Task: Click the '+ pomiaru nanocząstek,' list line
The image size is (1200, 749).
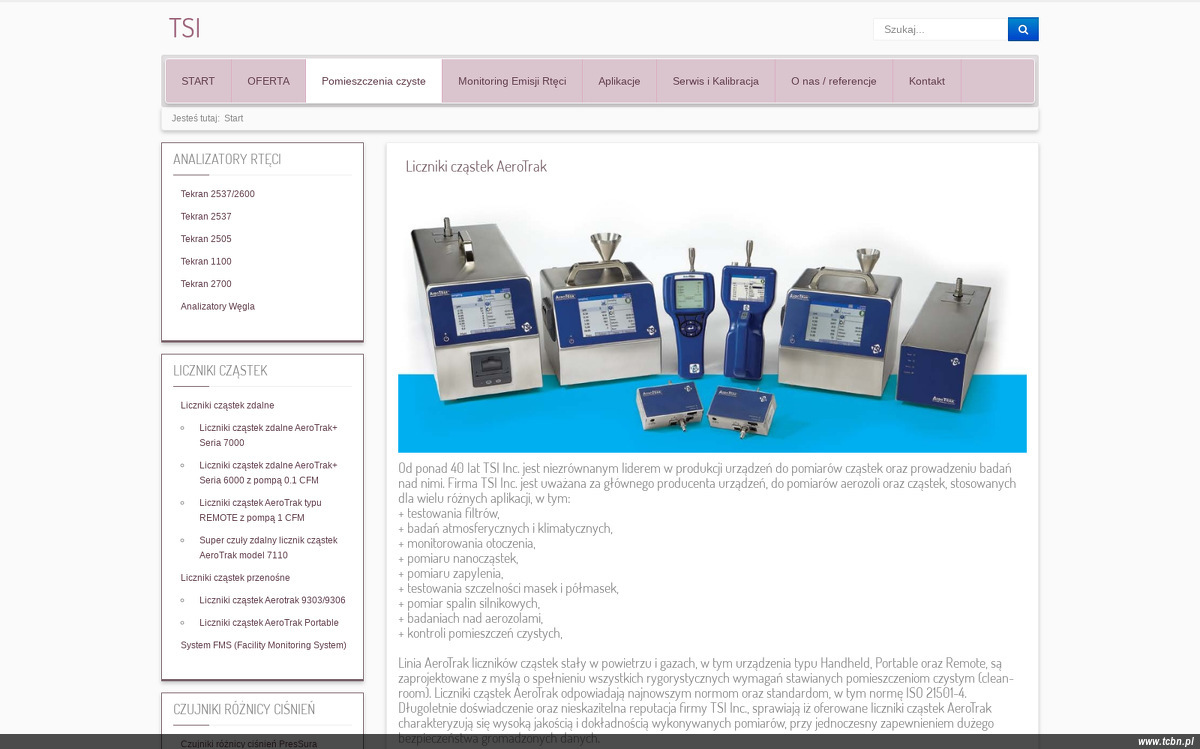Action: coord(458,558)
